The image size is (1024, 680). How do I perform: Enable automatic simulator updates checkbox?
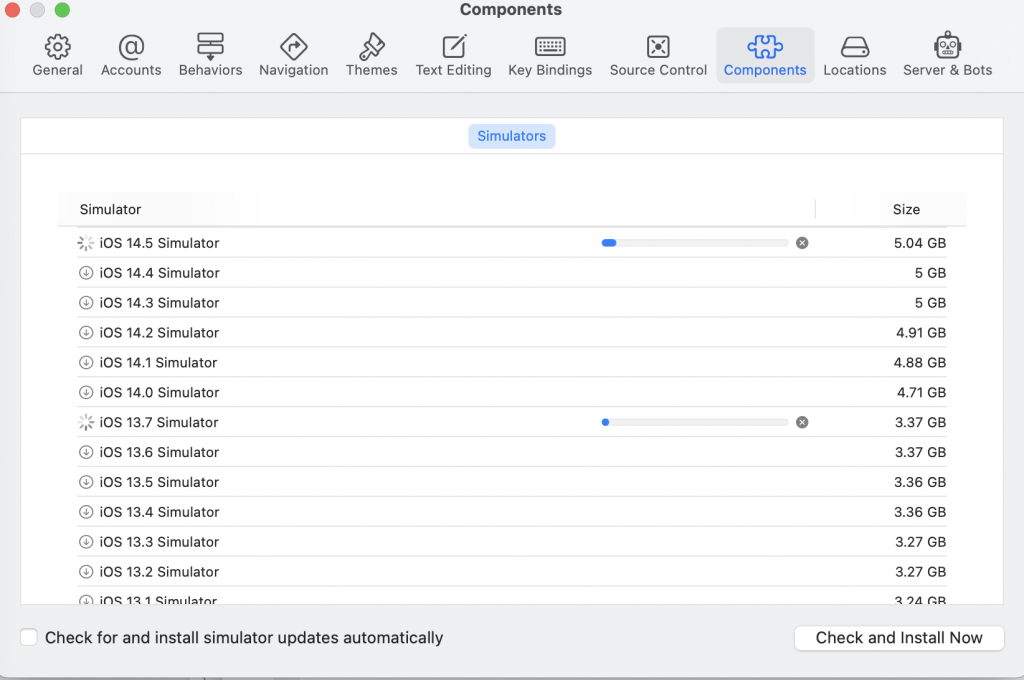pos(29,637)
